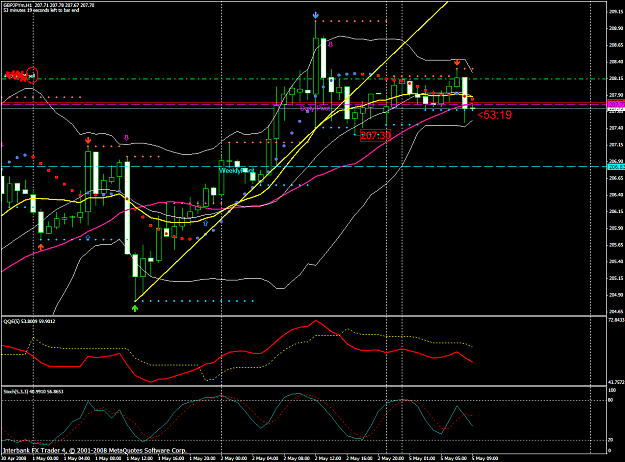The image size is (625, 462).
Task: Click the Stoch(5,3,3) indicator label
Action: coord(33,392)
